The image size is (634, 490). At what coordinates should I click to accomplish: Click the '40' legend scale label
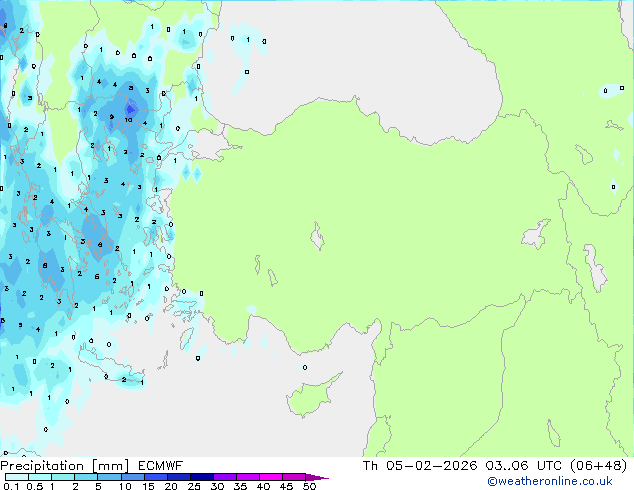(263, 486)
